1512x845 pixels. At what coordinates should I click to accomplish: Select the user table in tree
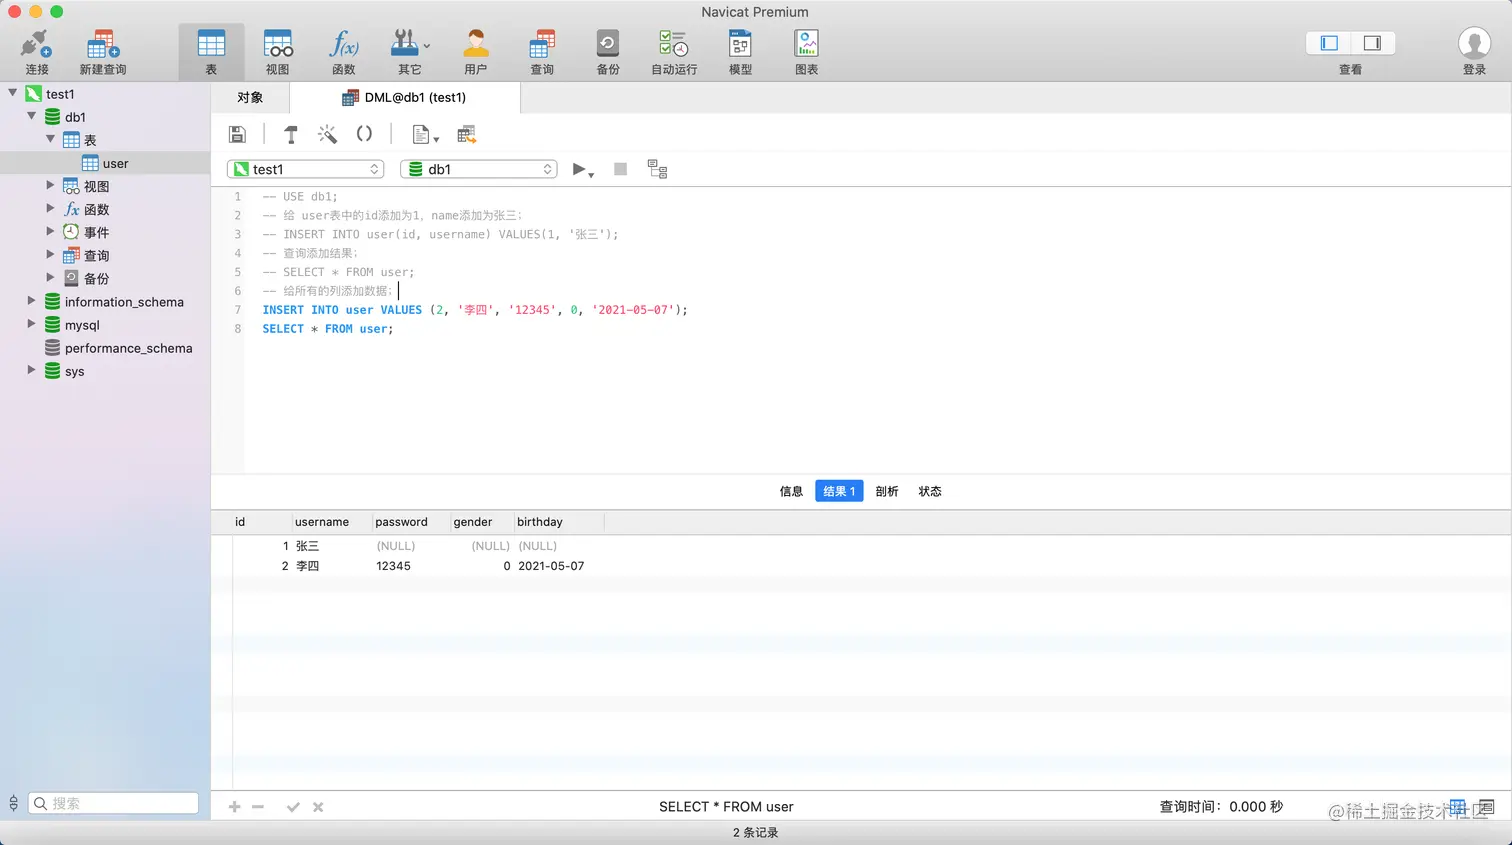[105, 163]
